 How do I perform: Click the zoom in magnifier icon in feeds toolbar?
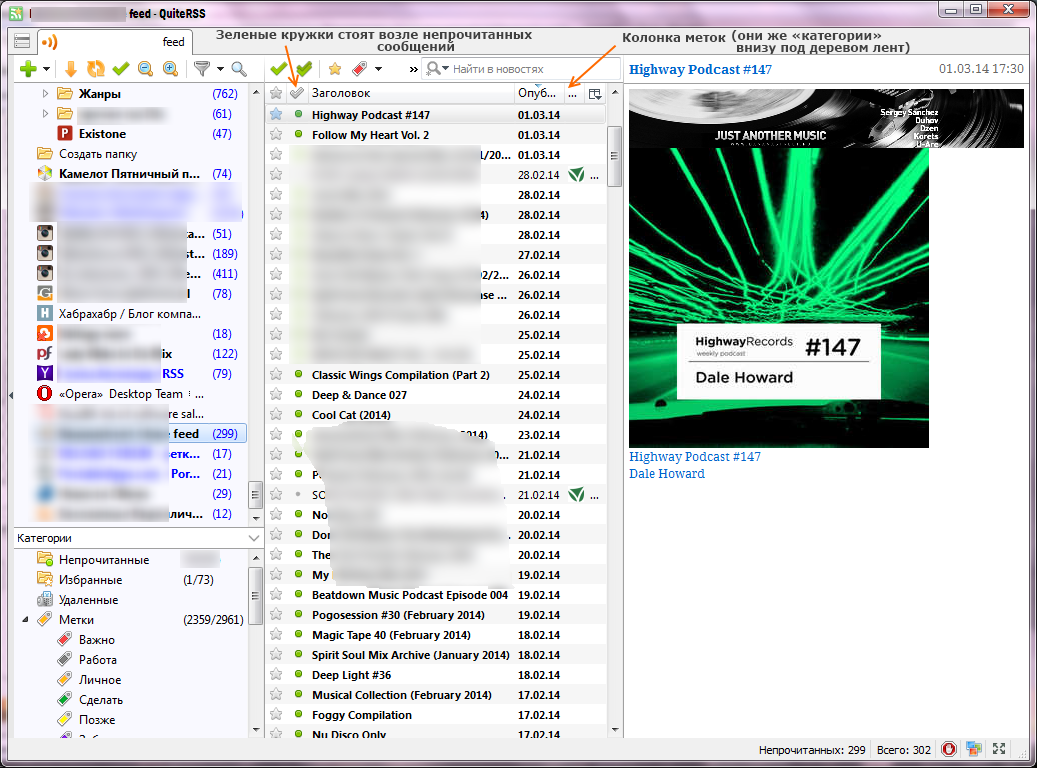tap(170, 69)
